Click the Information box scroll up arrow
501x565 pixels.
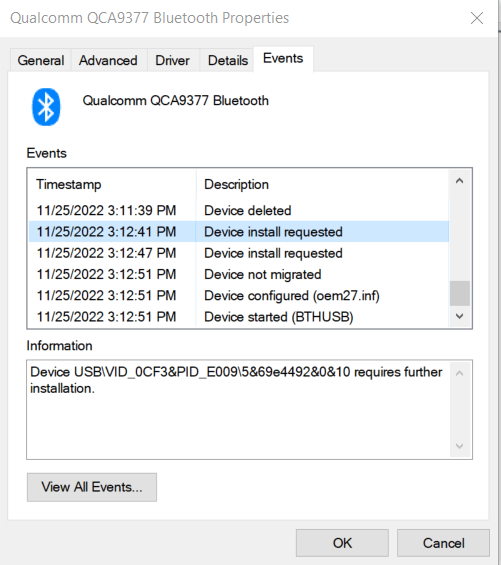tap(460, 373)
